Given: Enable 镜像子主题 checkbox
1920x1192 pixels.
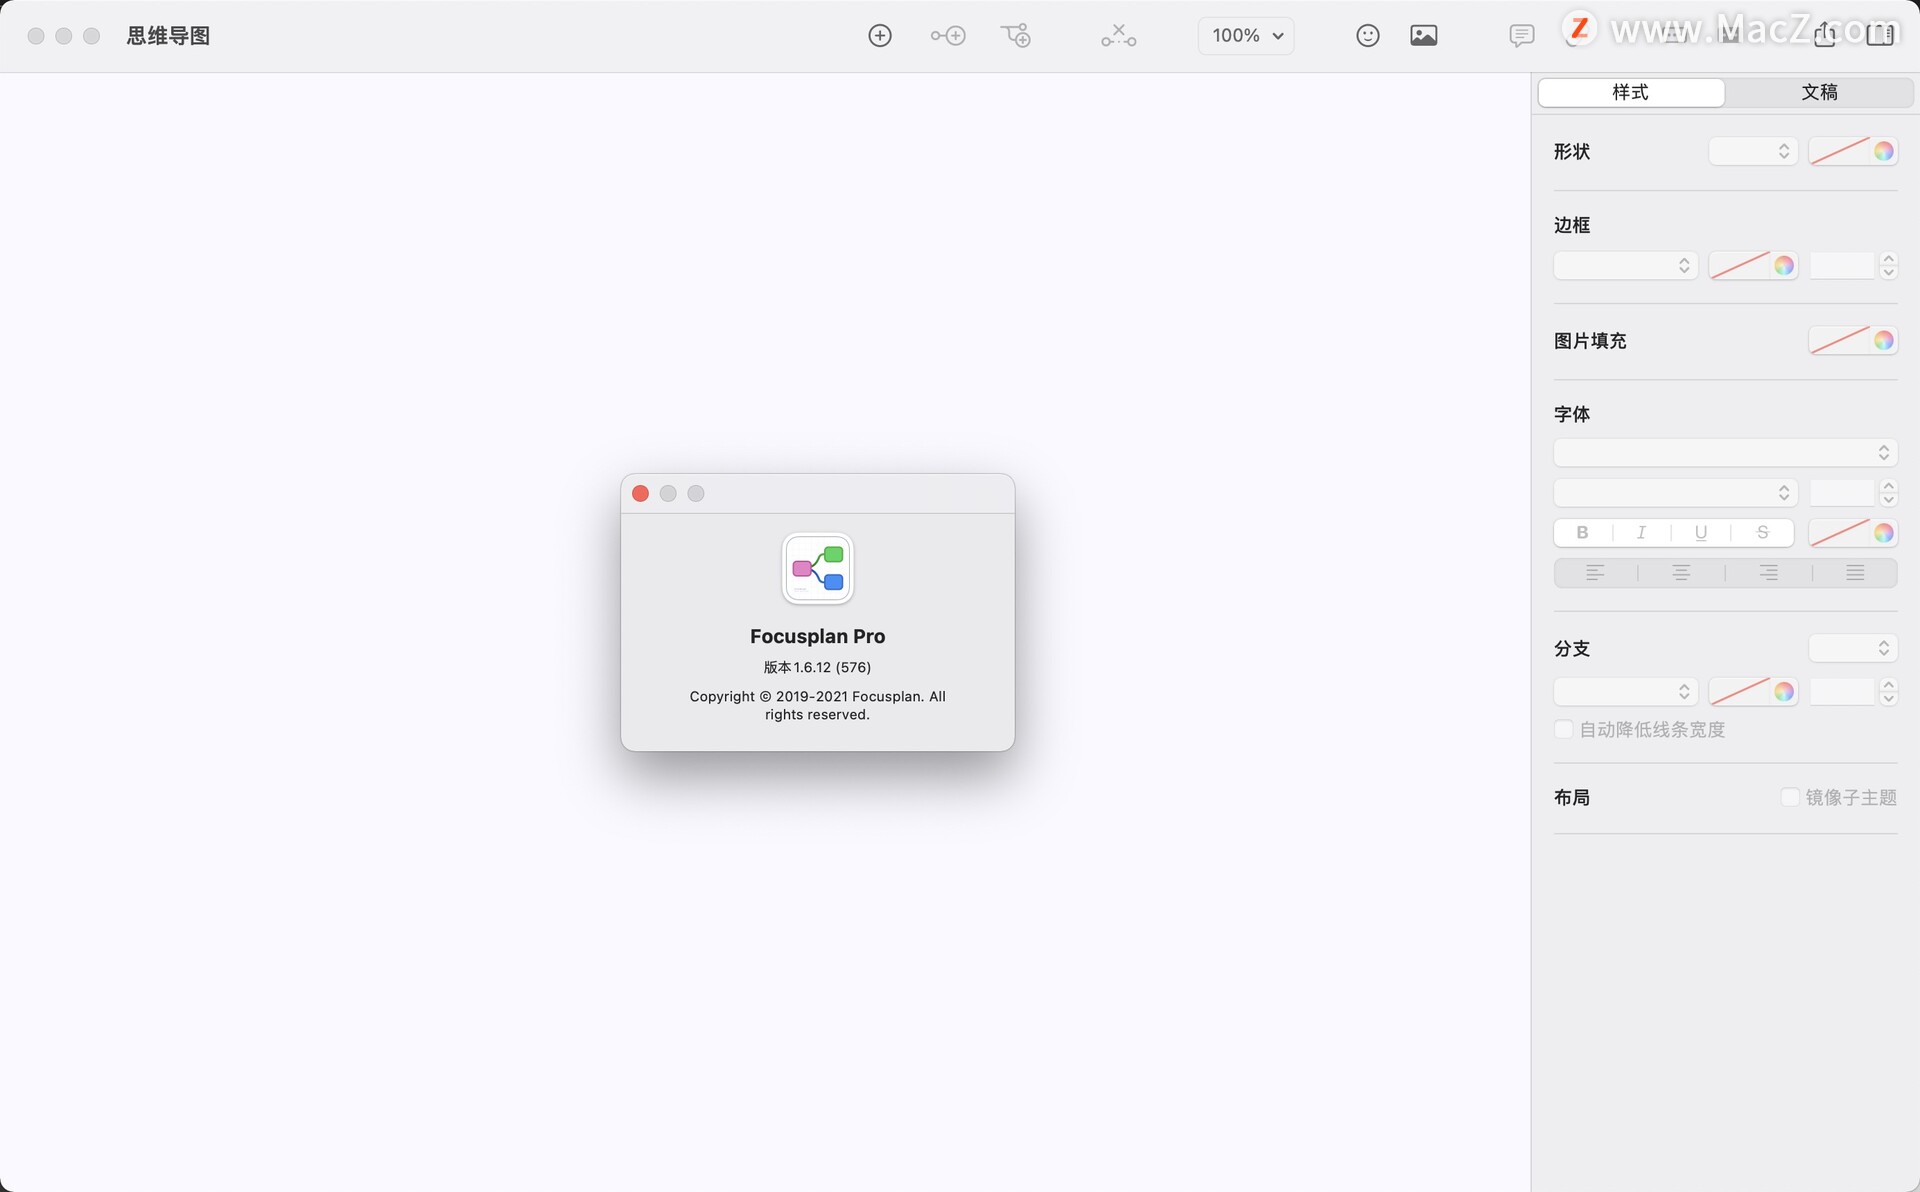Looking at the screenshot, I should [1790, 797].
